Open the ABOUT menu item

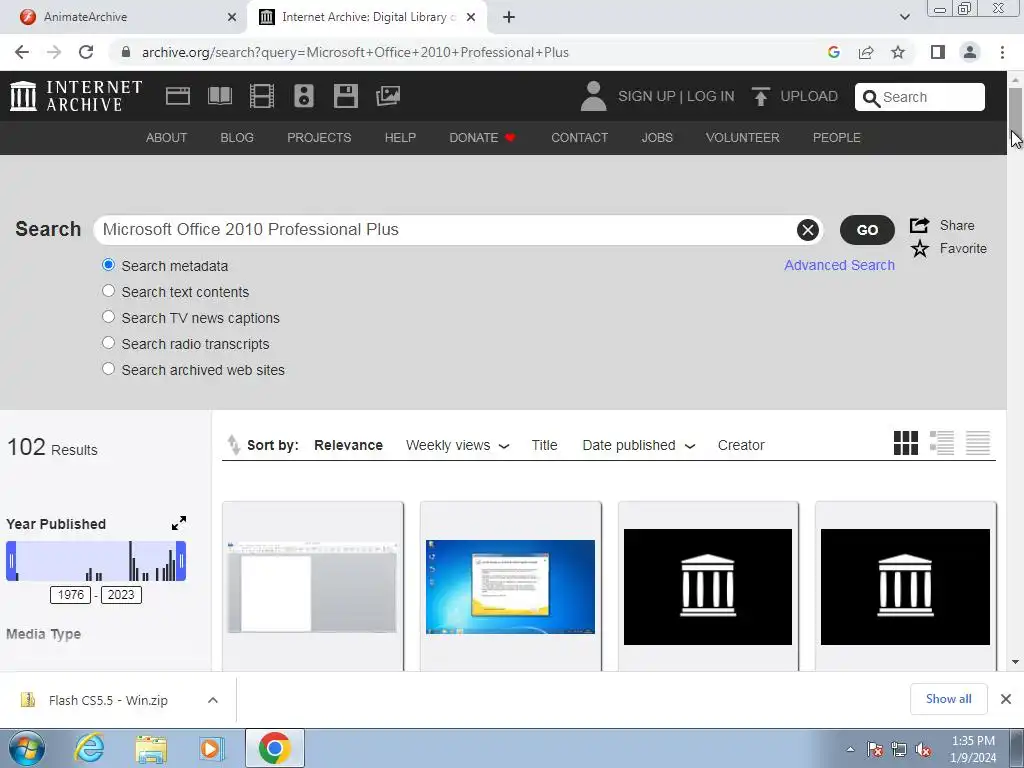pyautogui.click(x=167, y=138)
